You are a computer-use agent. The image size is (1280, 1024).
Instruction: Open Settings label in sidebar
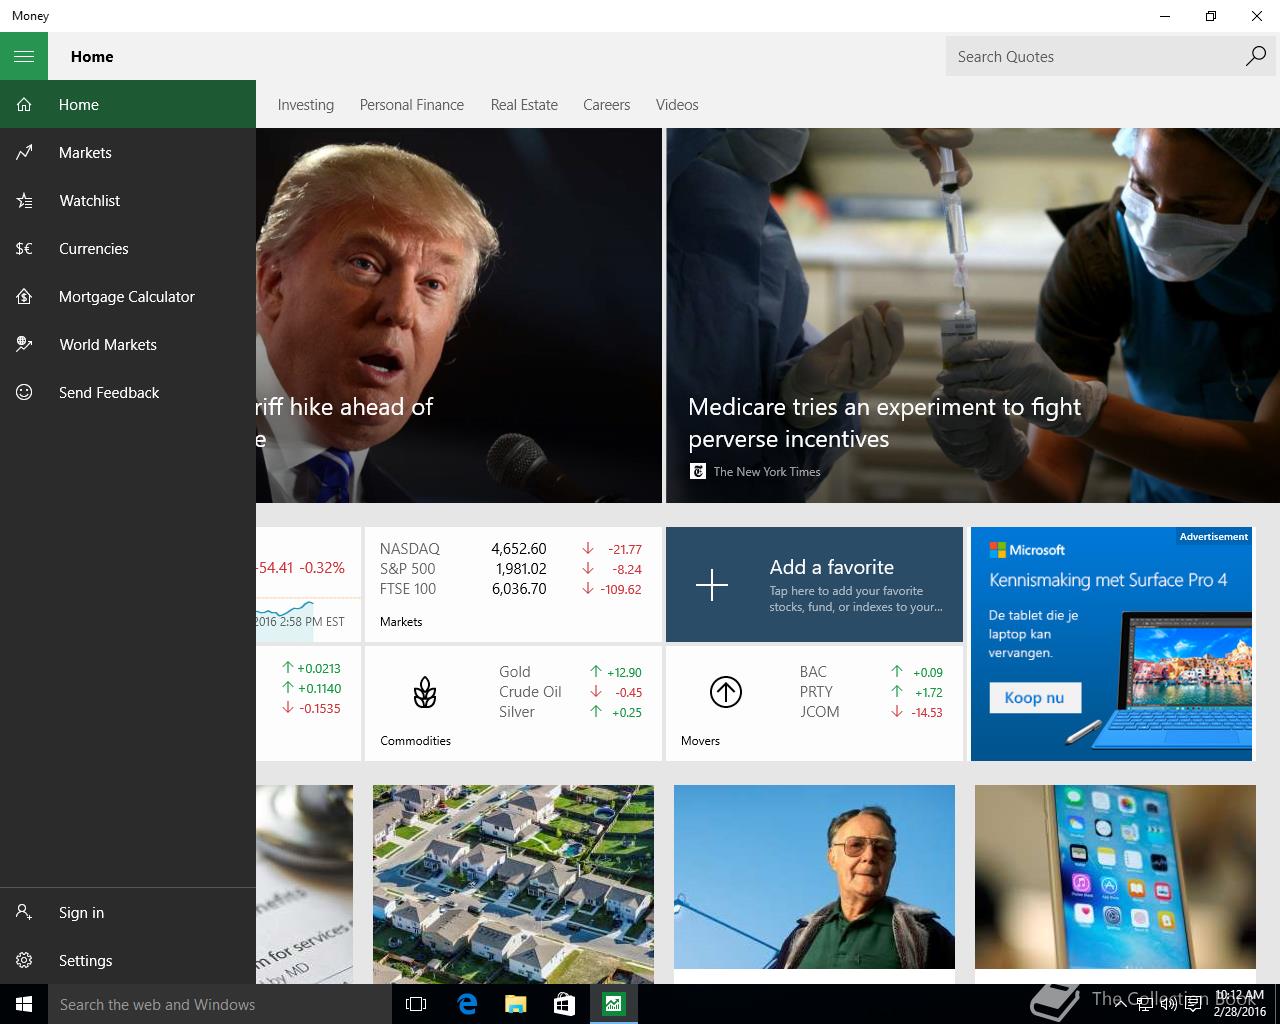pyautogui.click(x=85, y=960)
